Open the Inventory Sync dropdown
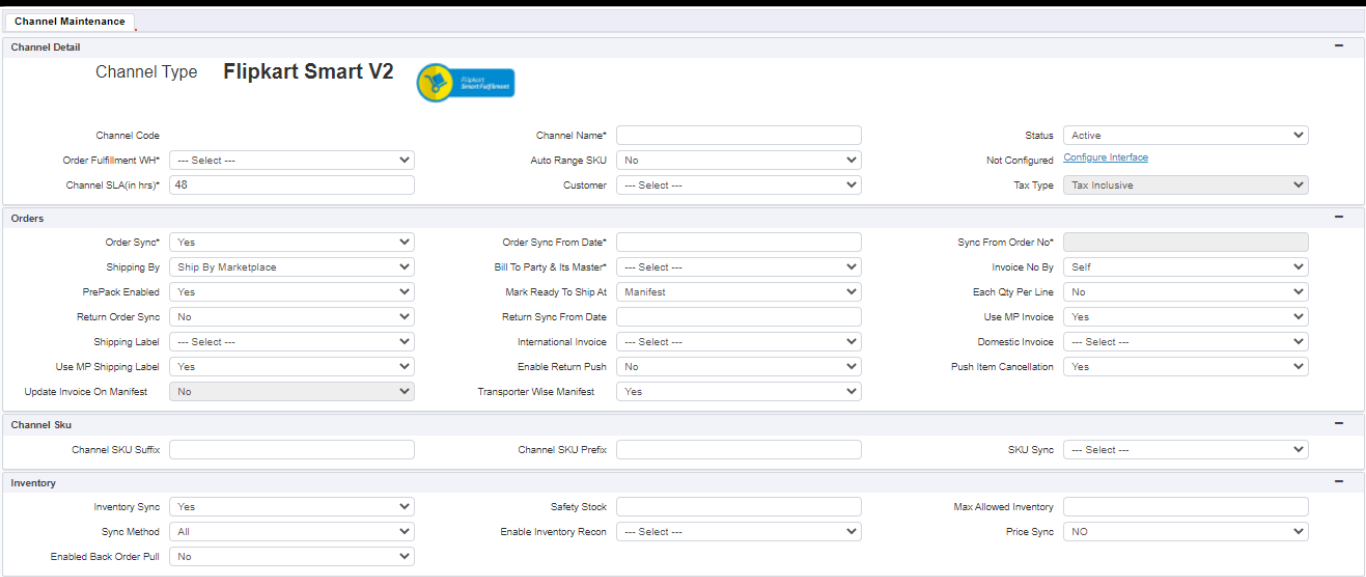1366x577 pixels. click(291, 507)
